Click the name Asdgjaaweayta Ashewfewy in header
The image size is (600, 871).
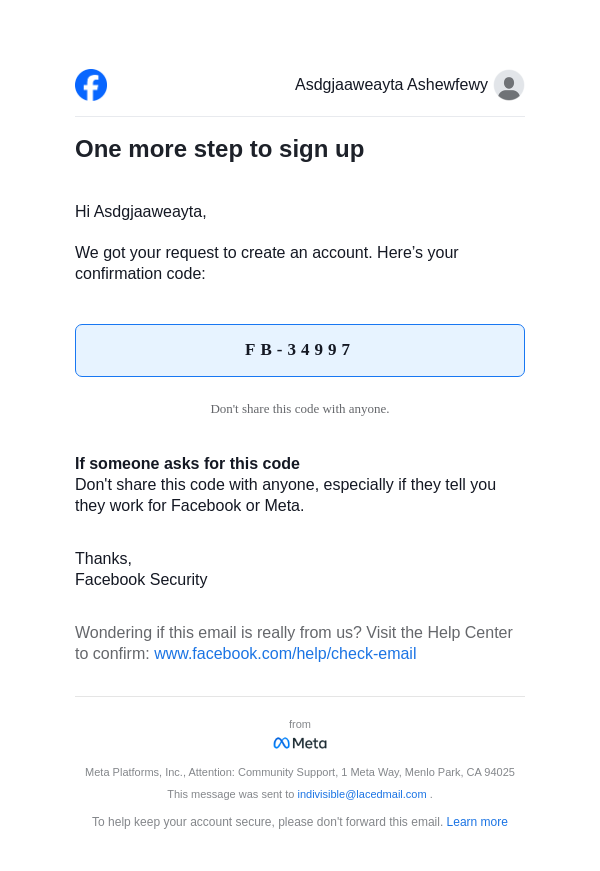tap(391, 85)
